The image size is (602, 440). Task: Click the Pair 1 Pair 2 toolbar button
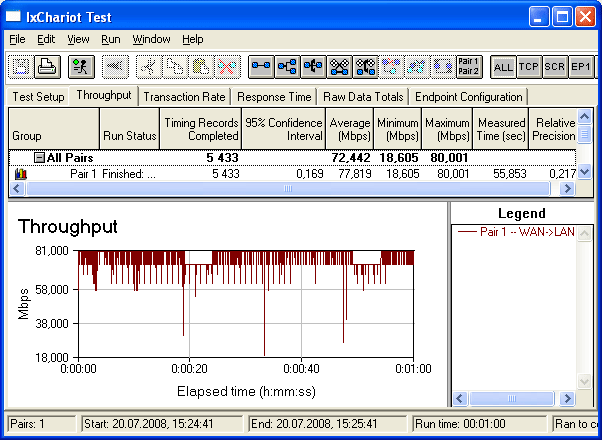pos(469,67)
